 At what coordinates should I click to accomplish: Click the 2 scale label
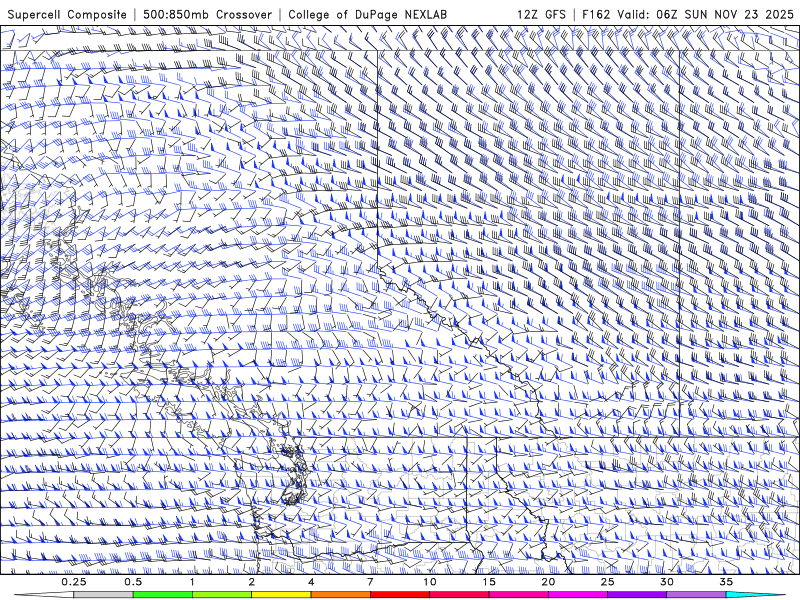click(x=252, y=582)
